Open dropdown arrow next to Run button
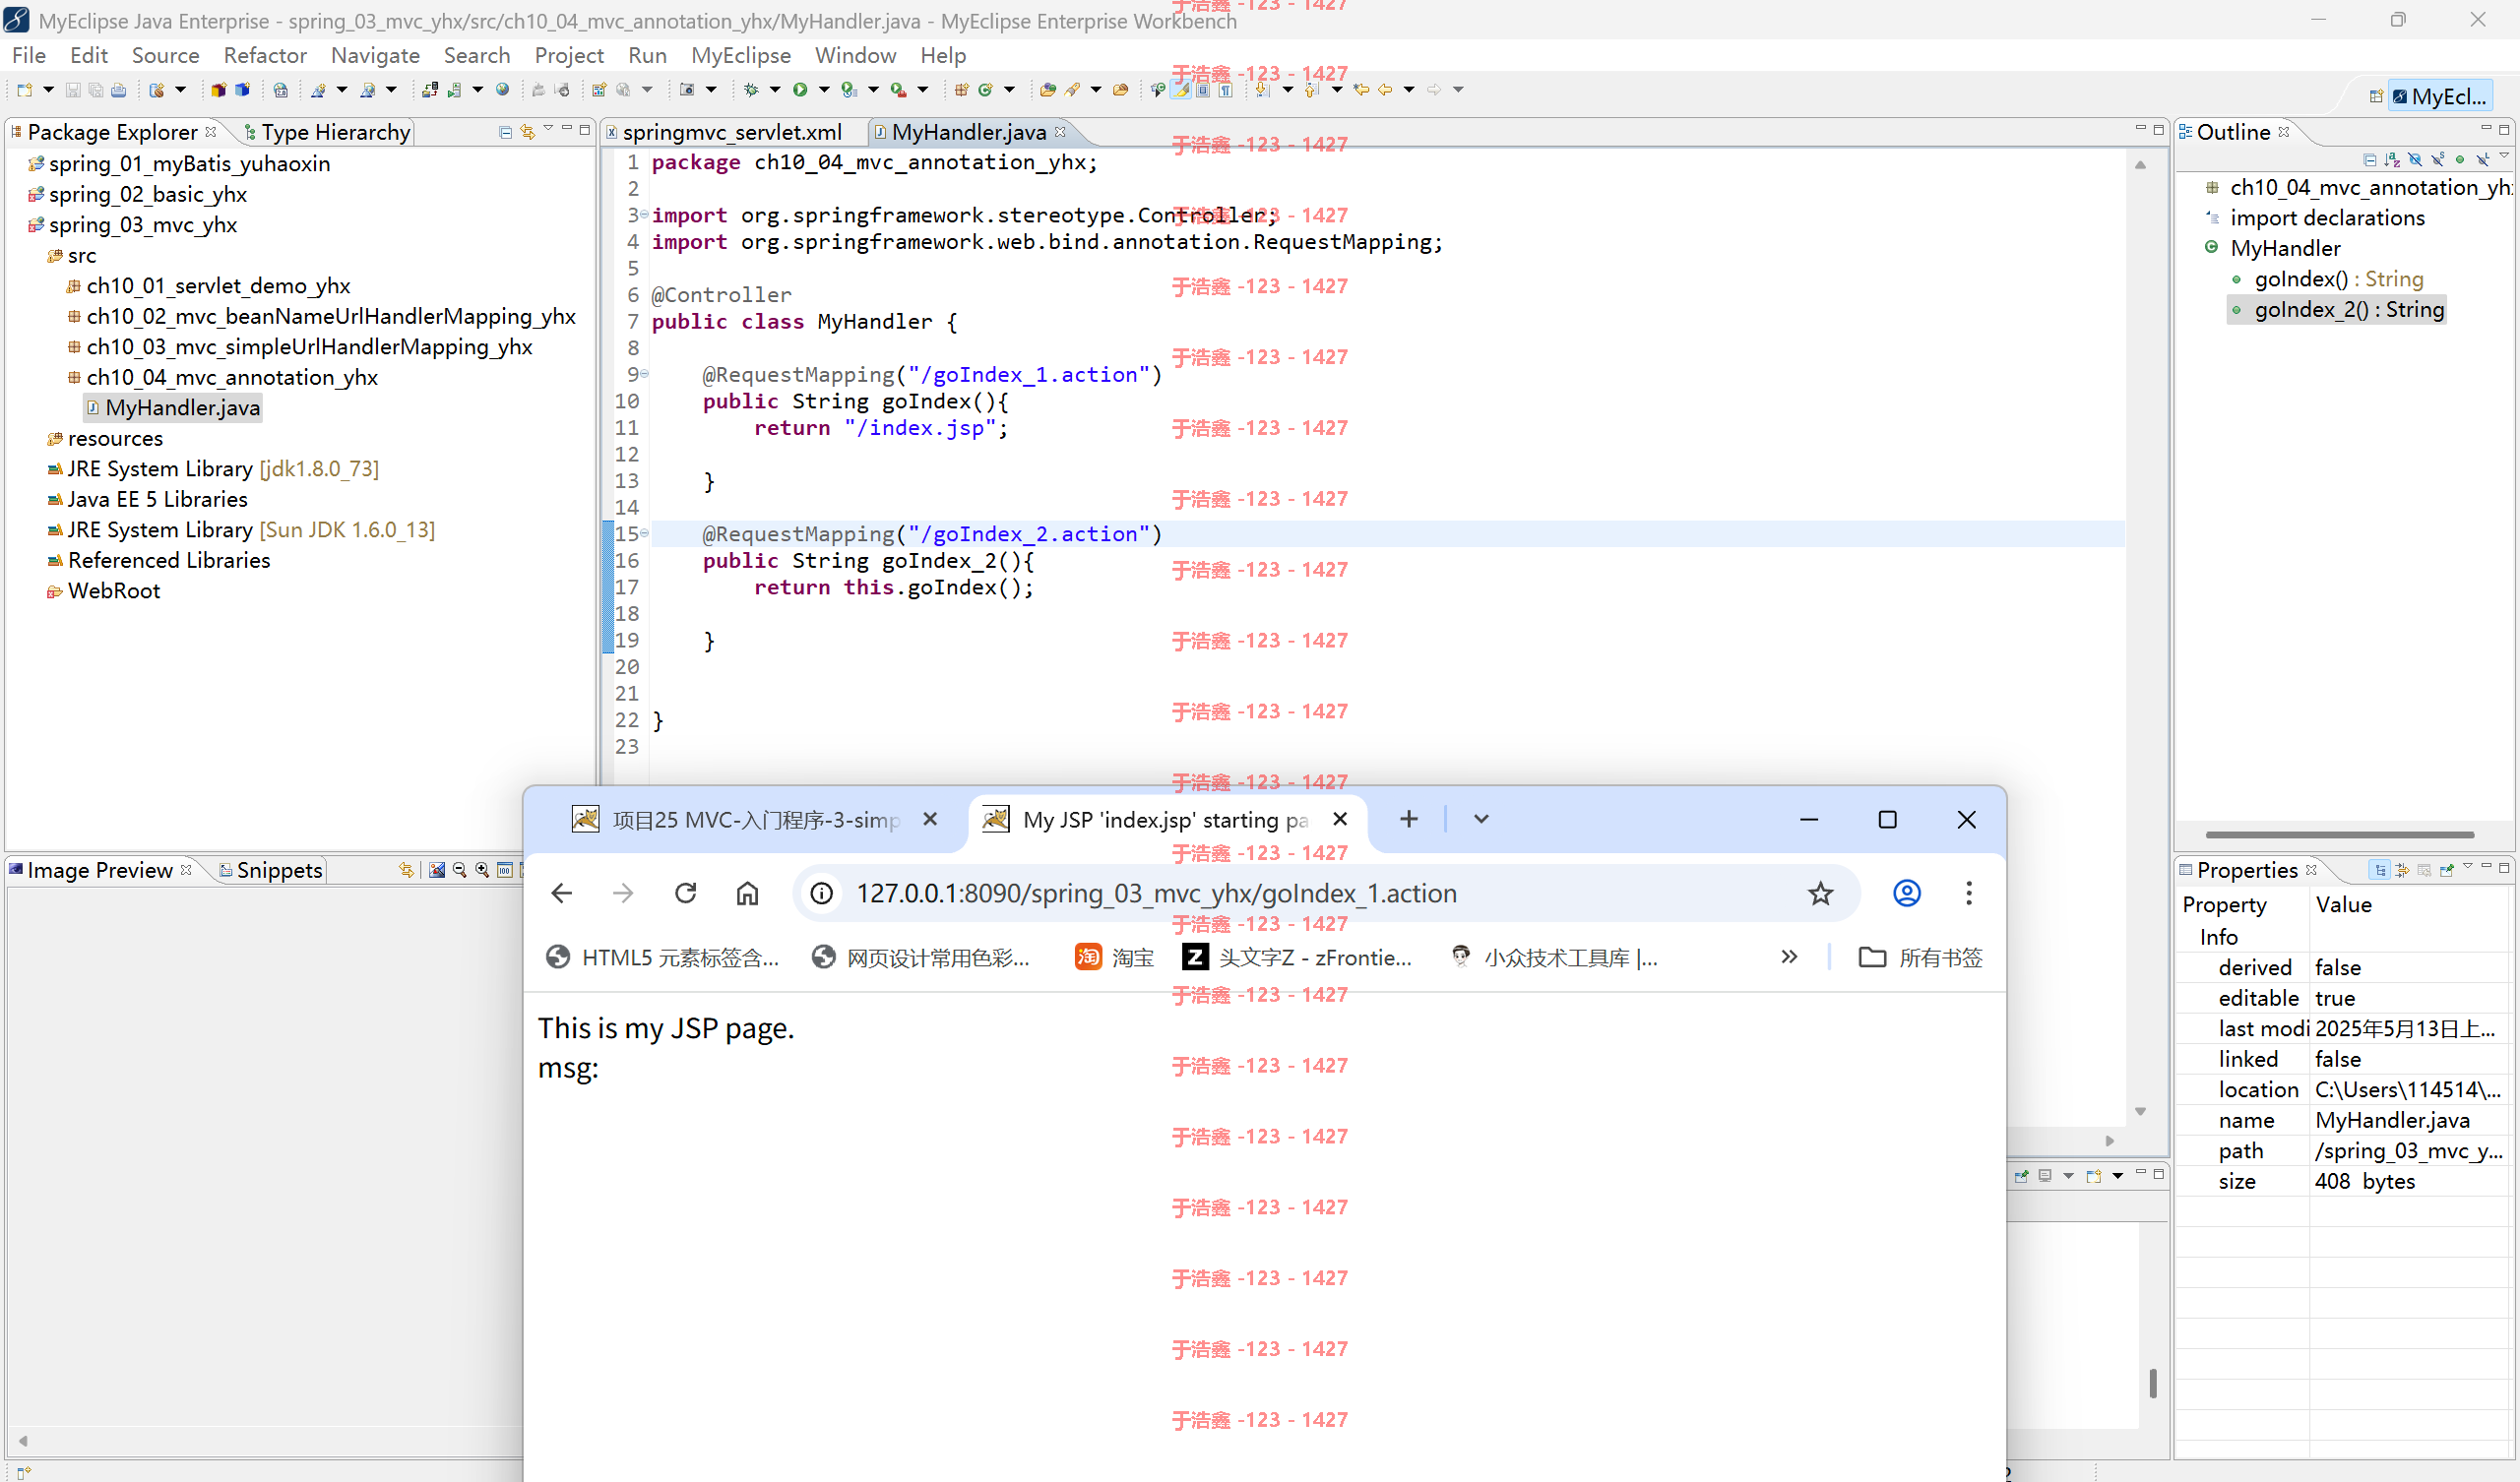The width and height of the screenshot is (2520, 1482). (x=824, y=90)
